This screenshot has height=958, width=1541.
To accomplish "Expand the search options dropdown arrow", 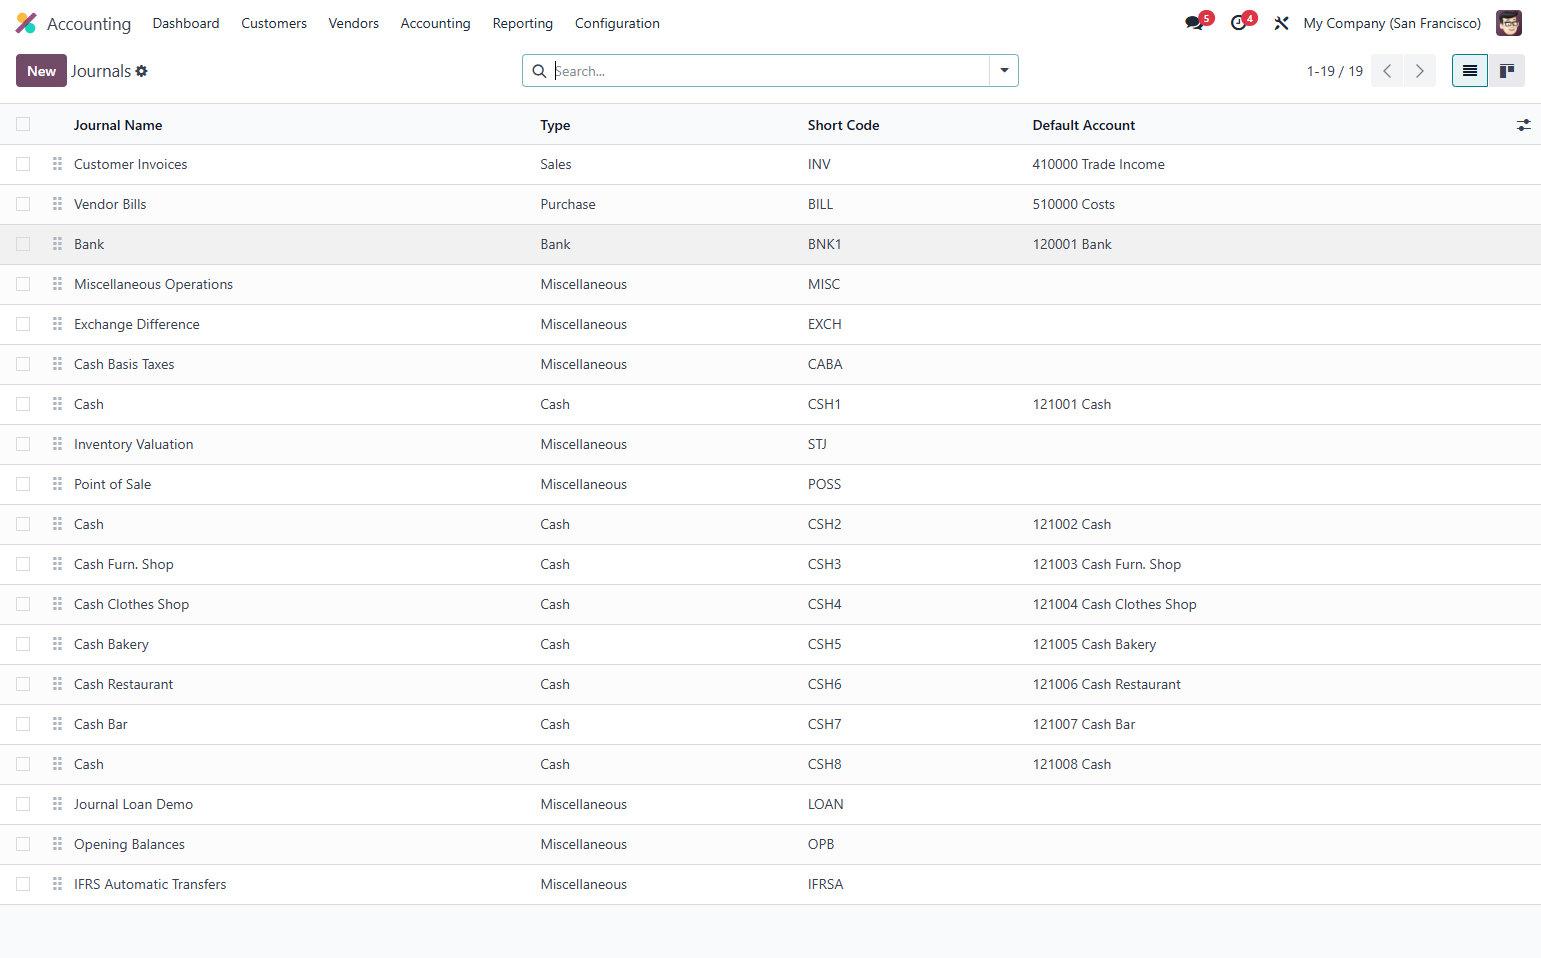I will click(1004, 71).
